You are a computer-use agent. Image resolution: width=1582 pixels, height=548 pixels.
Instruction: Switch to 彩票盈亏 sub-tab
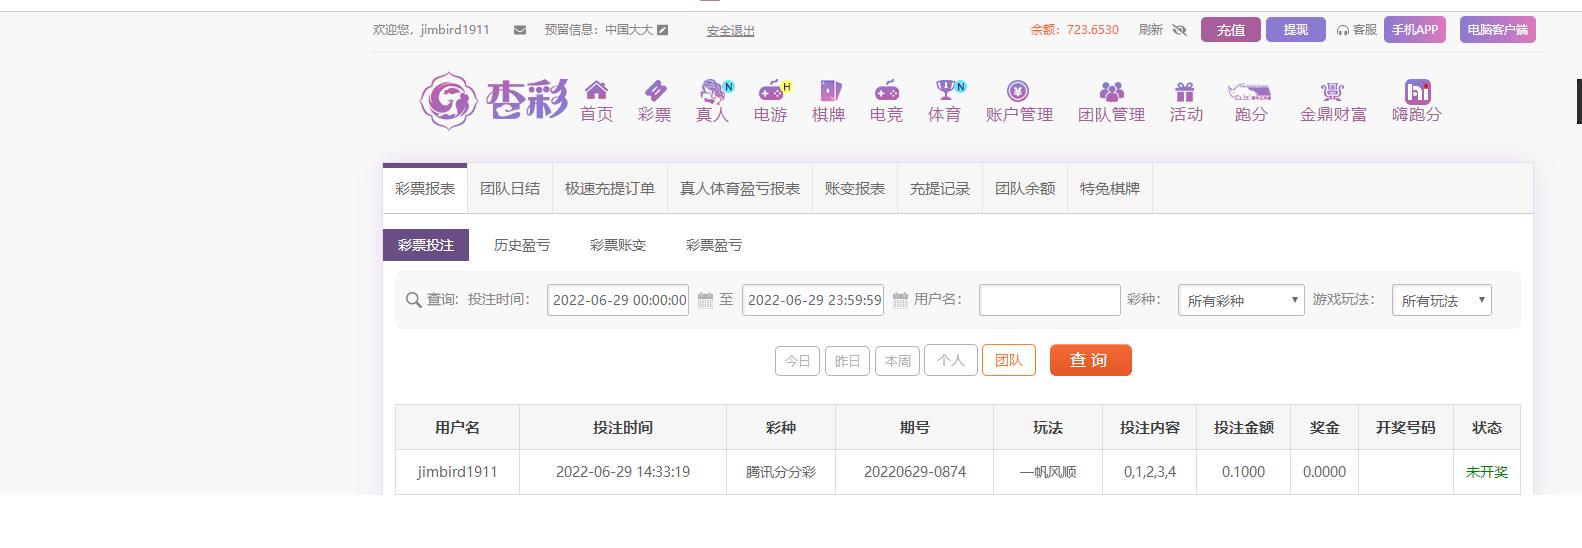click(714, 245)
